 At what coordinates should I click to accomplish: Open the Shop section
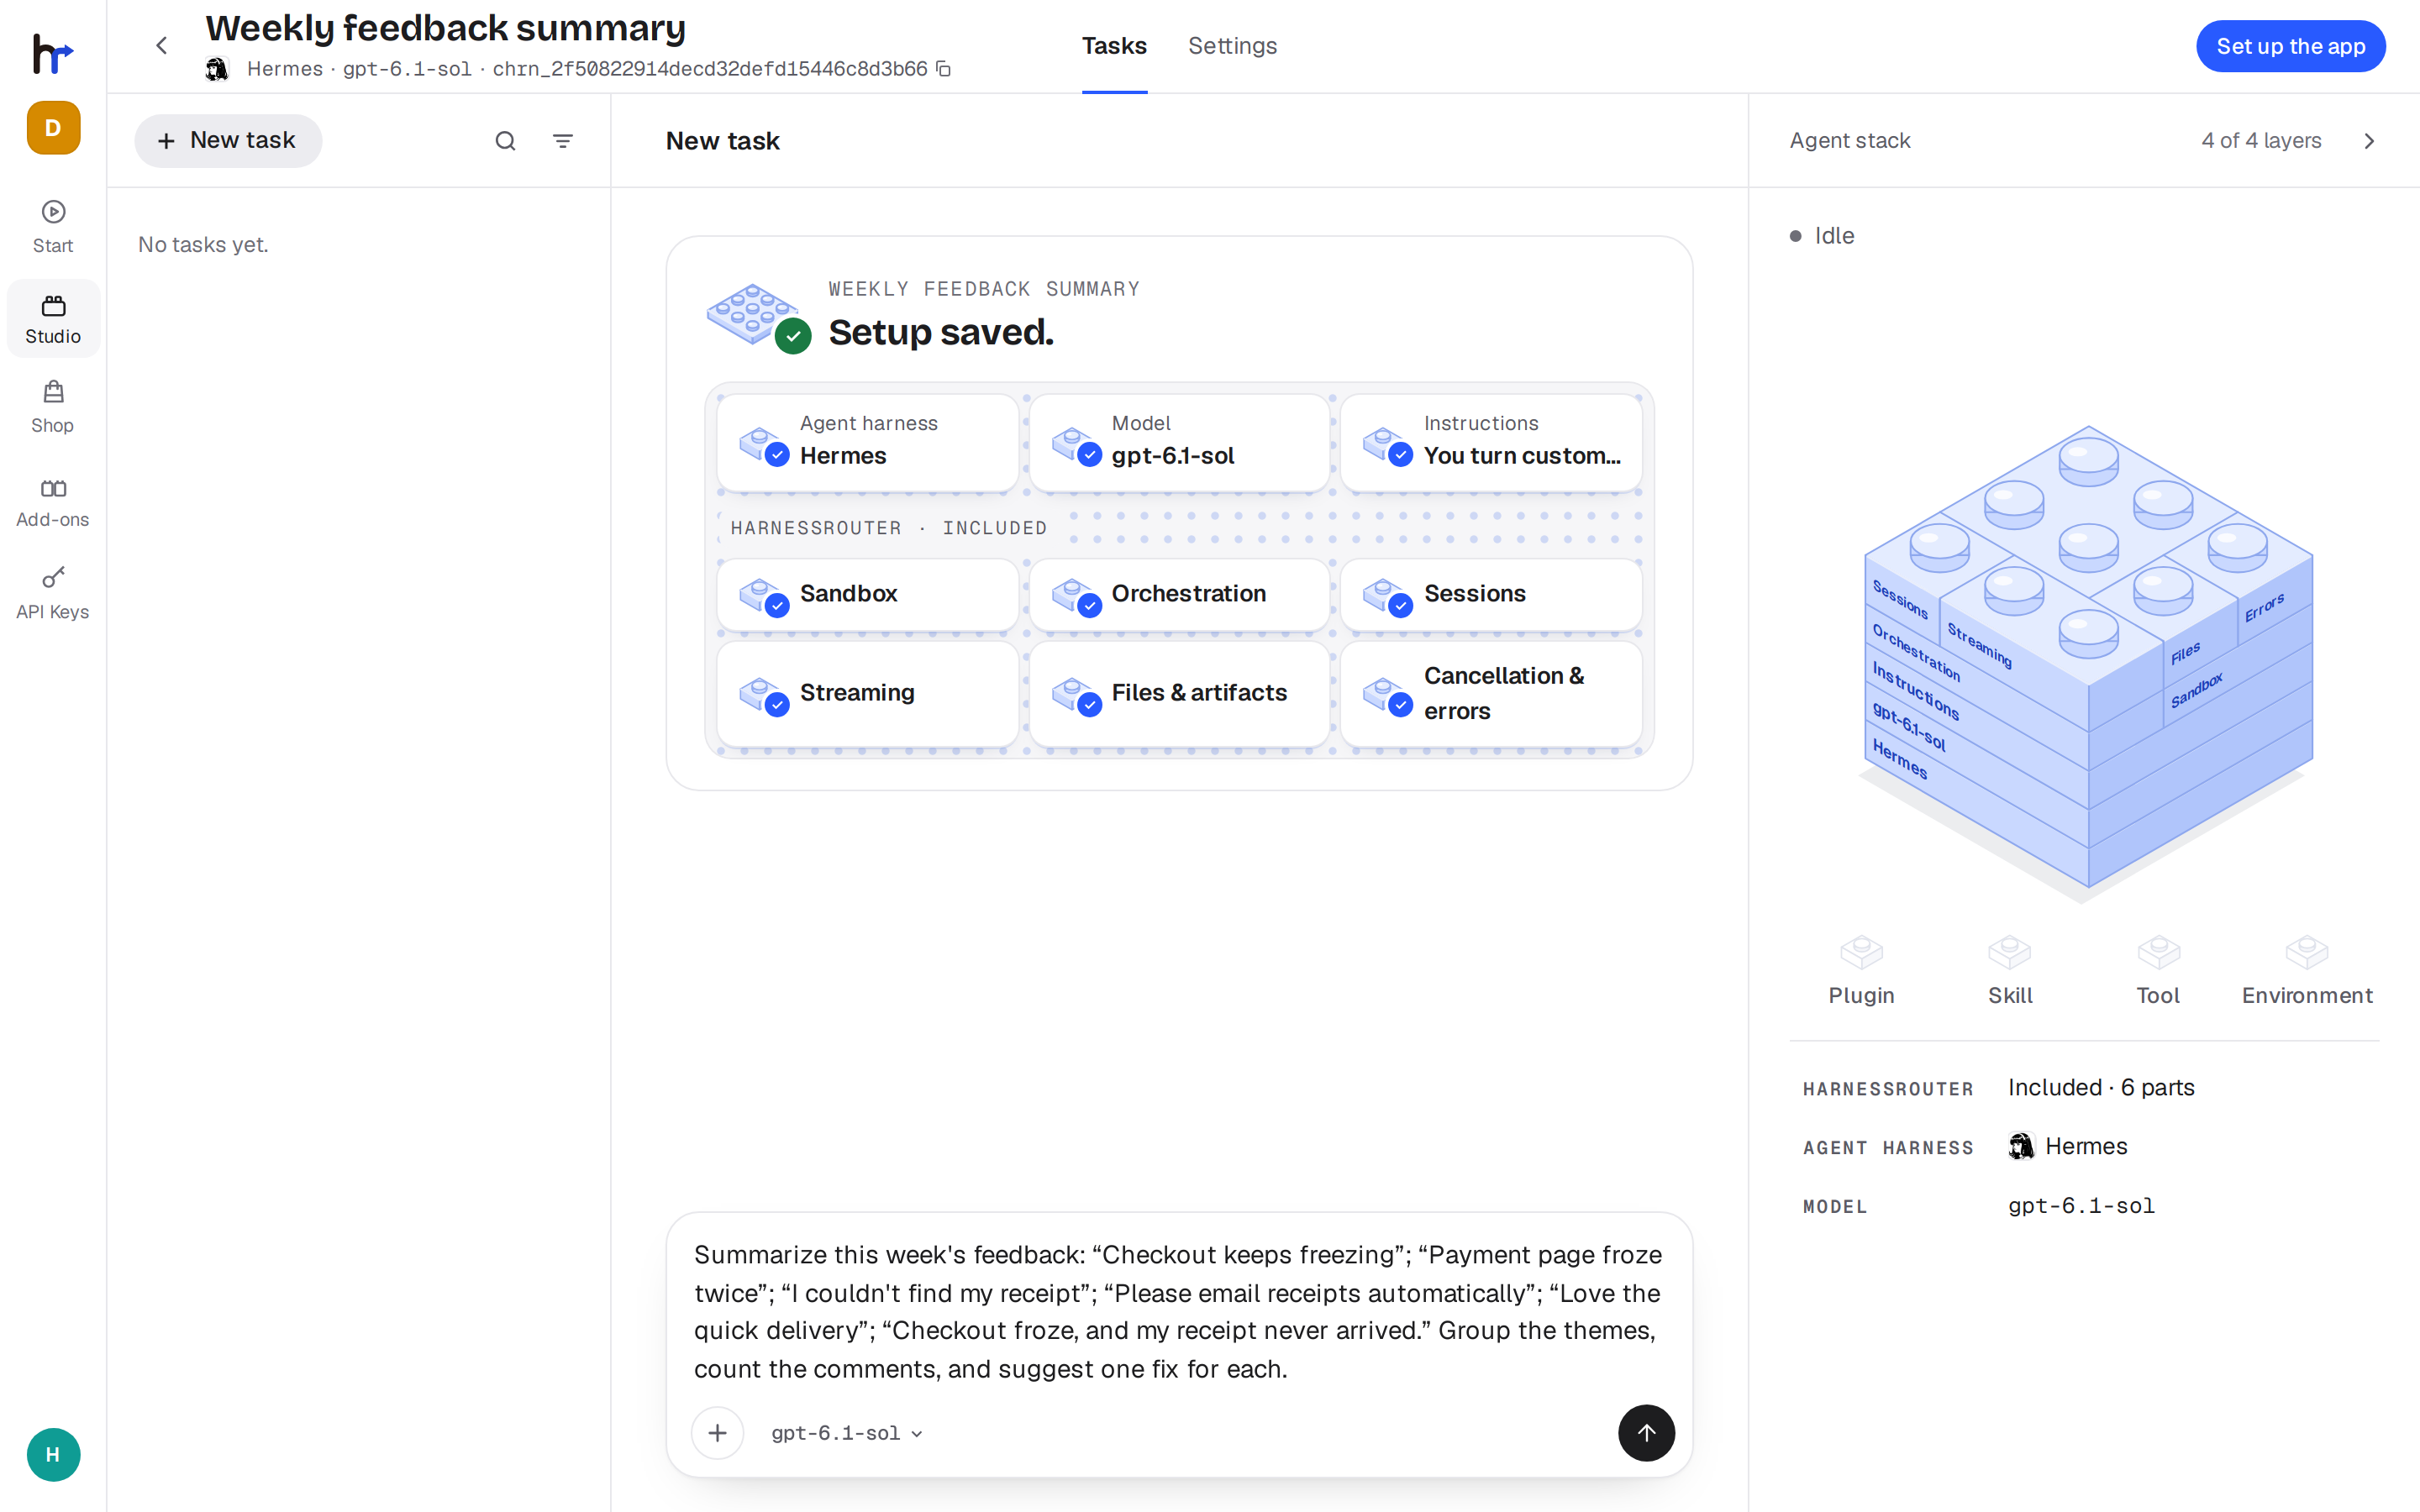click(53, 407)
